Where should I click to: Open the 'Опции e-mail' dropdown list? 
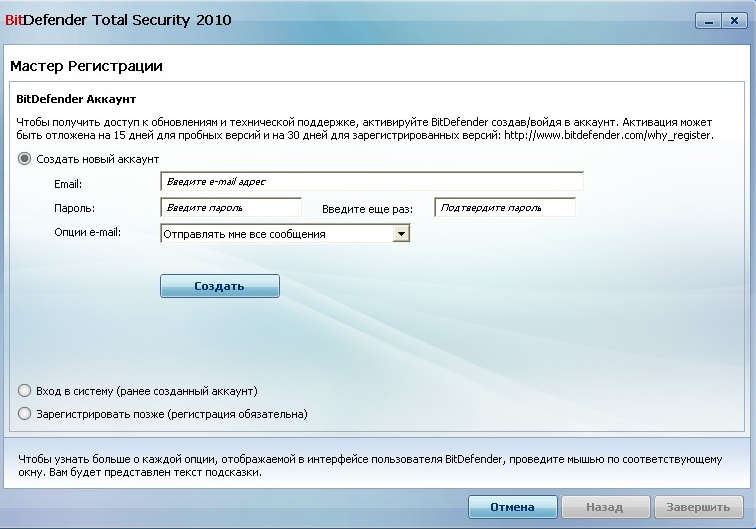[x=401, y=233]
